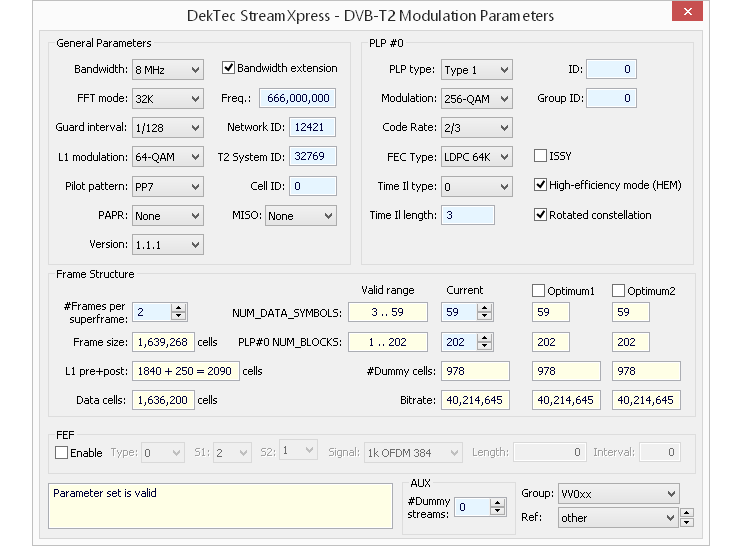The width and height of the screenshot is (743, 546).
Task: Increase Frames per superframe with up arrow
Action: (x=179, y=308)
